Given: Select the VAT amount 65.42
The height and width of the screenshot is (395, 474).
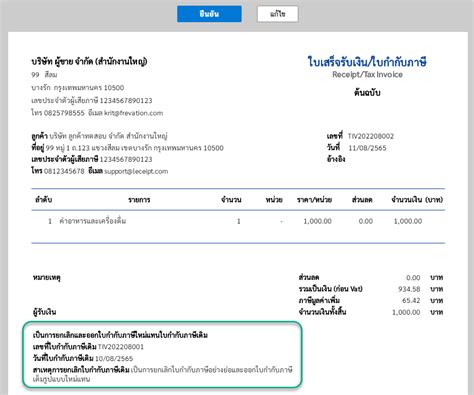Looking at the screenshot, I should click(x=411, y=300).
